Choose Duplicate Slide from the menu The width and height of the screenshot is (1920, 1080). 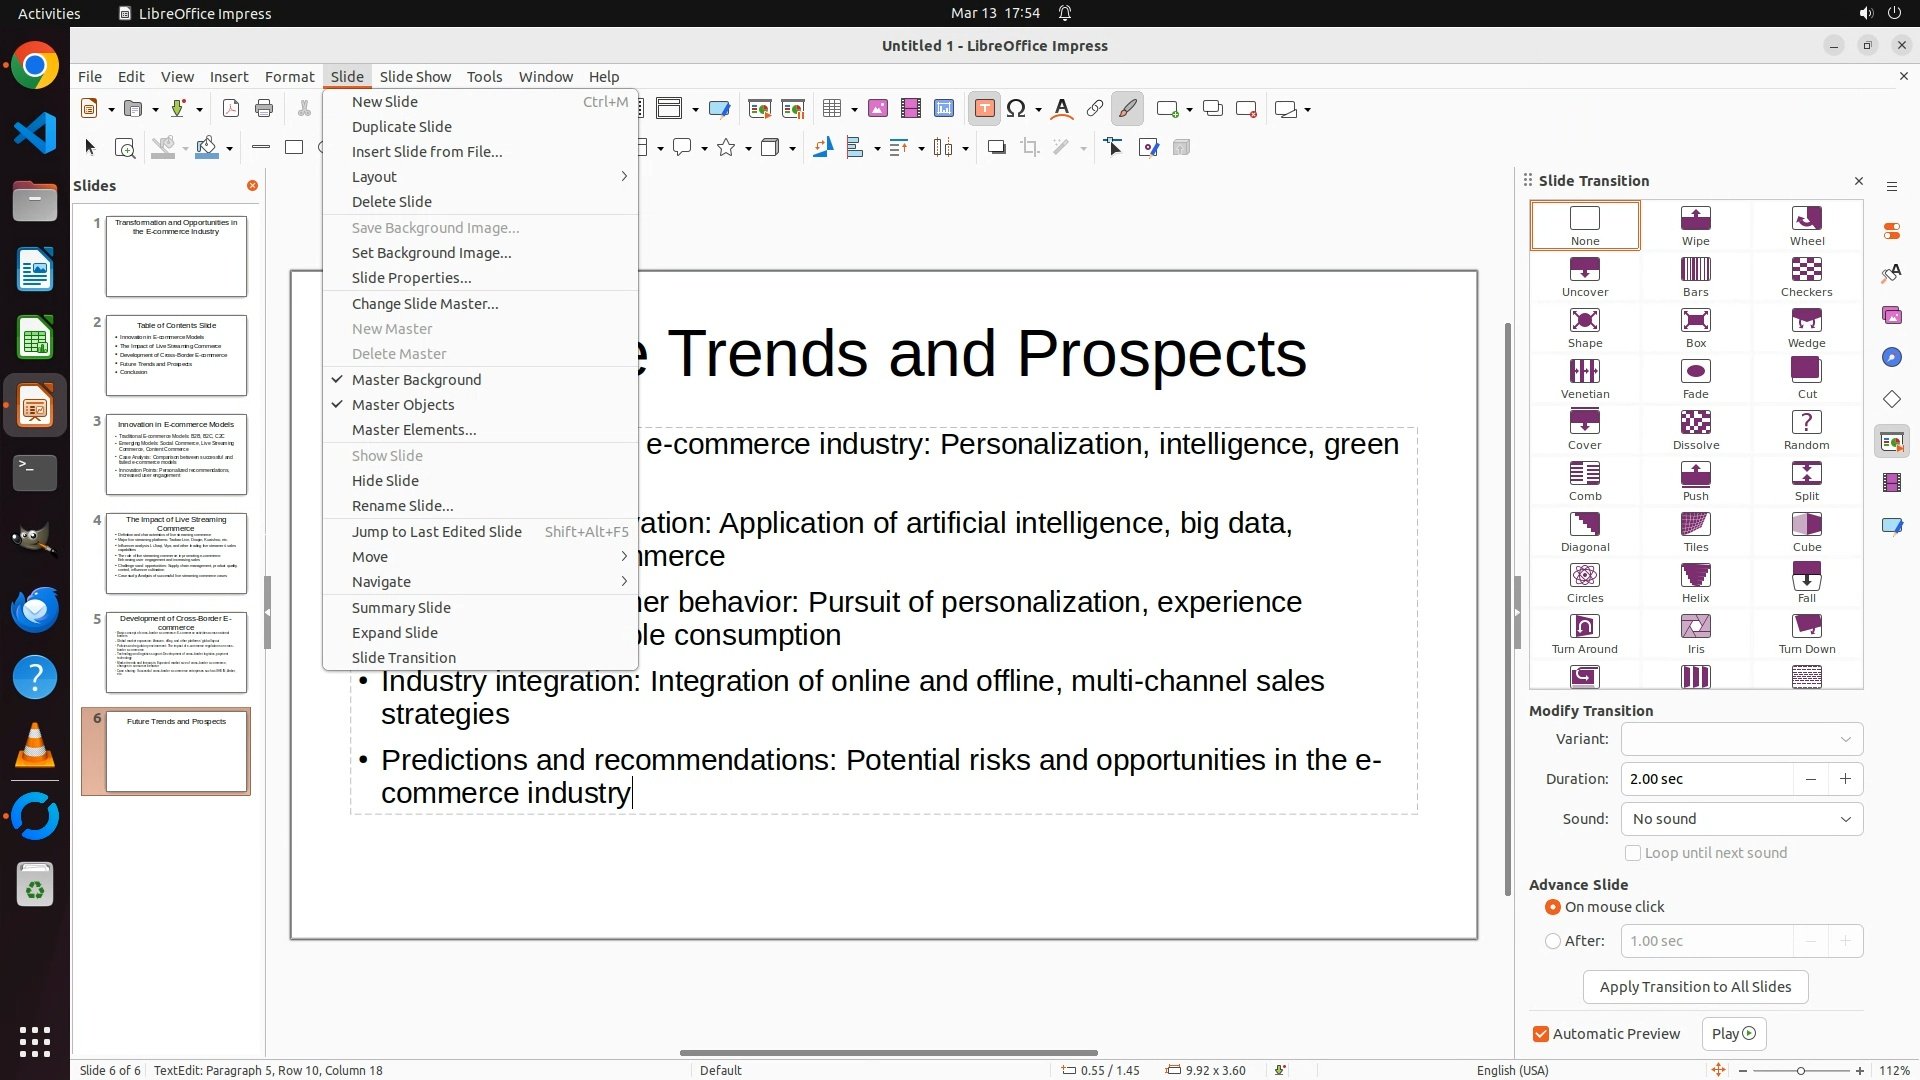coord(401,127)
